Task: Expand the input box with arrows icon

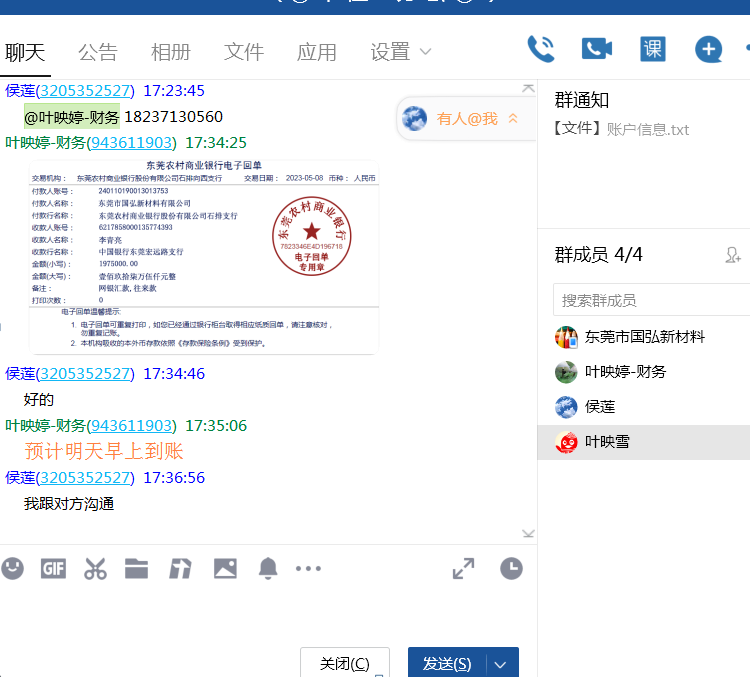Action: pyautogui.click(x=463, y=568)
